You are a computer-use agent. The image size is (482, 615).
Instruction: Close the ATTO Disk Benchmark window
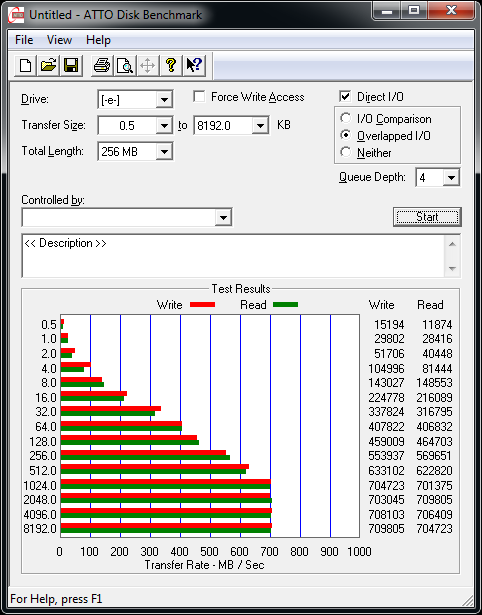pos(451,11)
